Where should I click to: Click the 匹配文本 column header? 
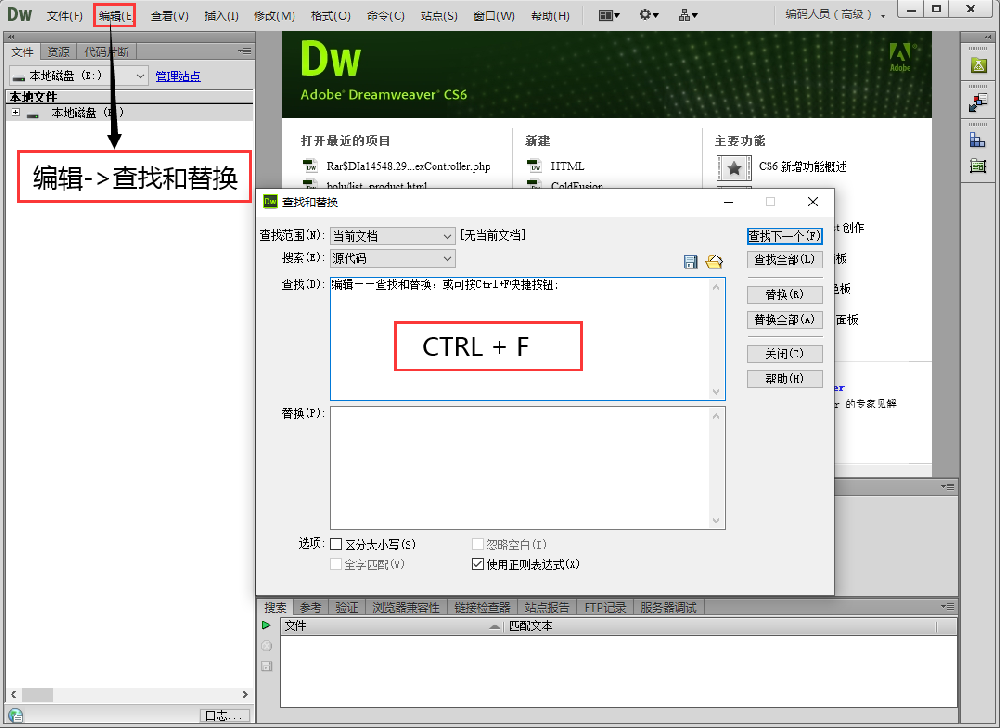pyautogui.click(x=531, y=626)
